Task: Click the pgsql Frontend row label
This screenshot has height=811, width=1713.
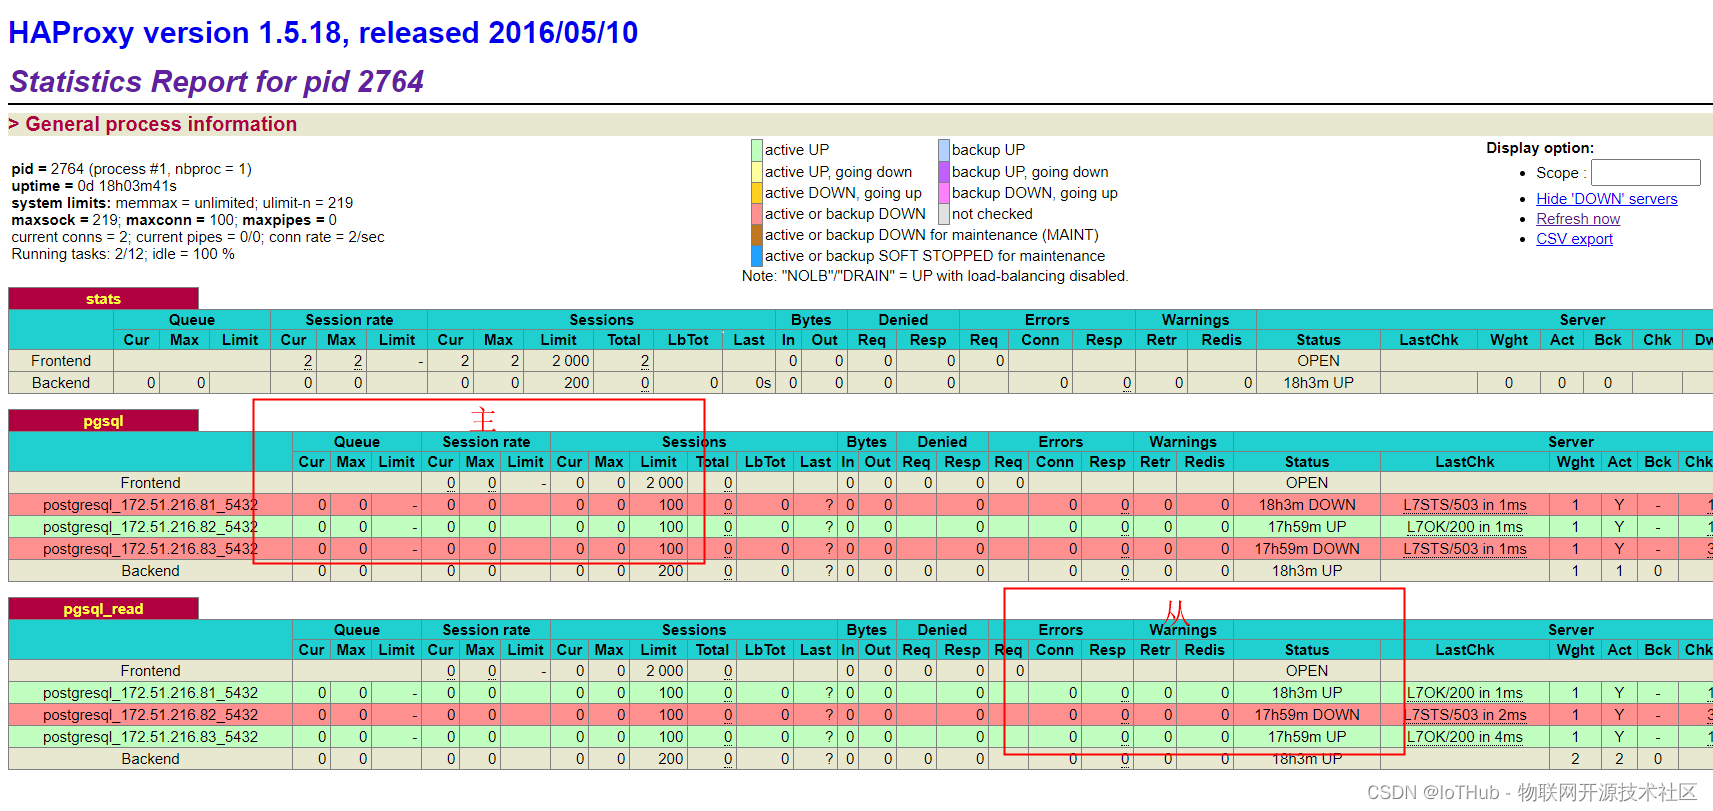Action: tap(150, 483)
